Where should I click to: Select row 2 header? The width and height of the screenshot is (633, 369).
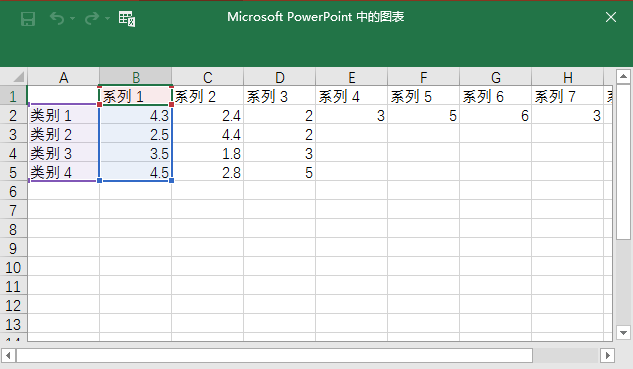click(13, 115)
